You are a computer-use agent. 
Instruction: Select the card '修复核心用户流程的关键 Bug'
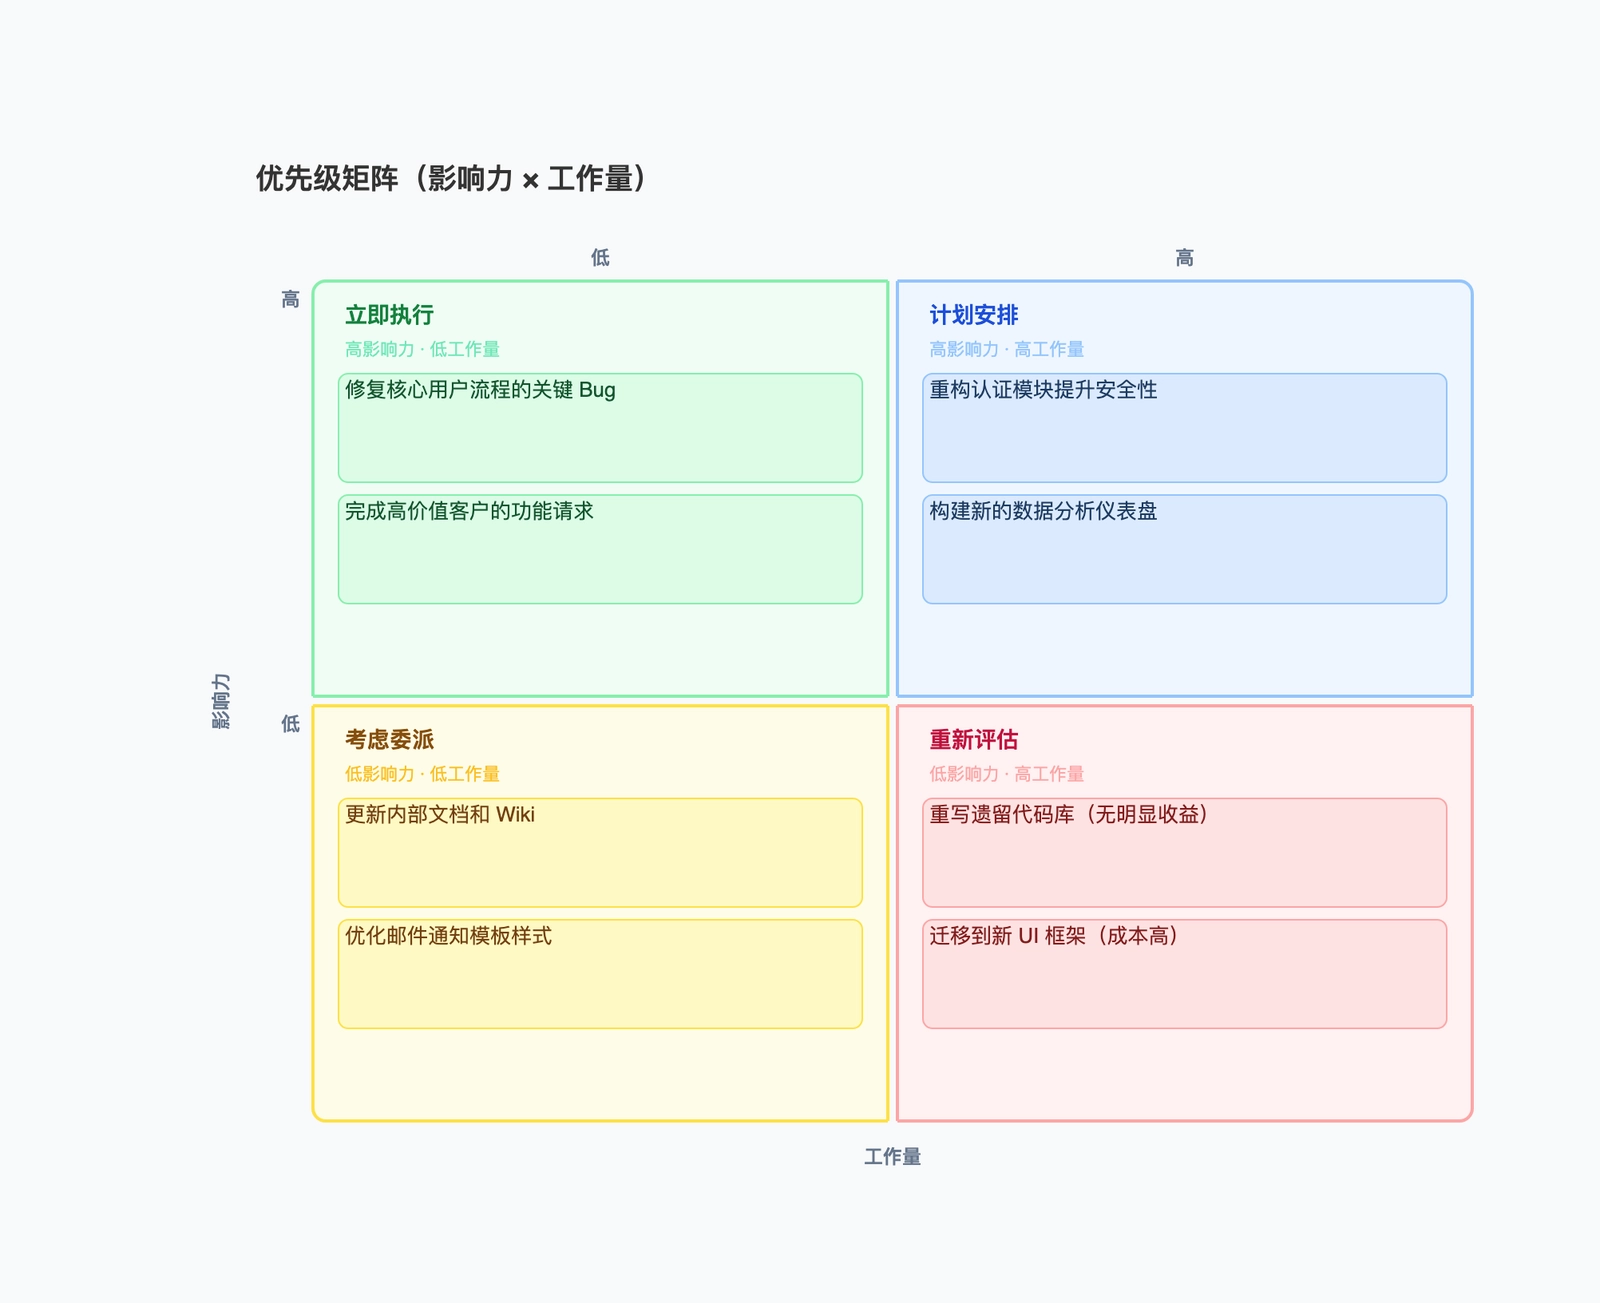(600, 427)
